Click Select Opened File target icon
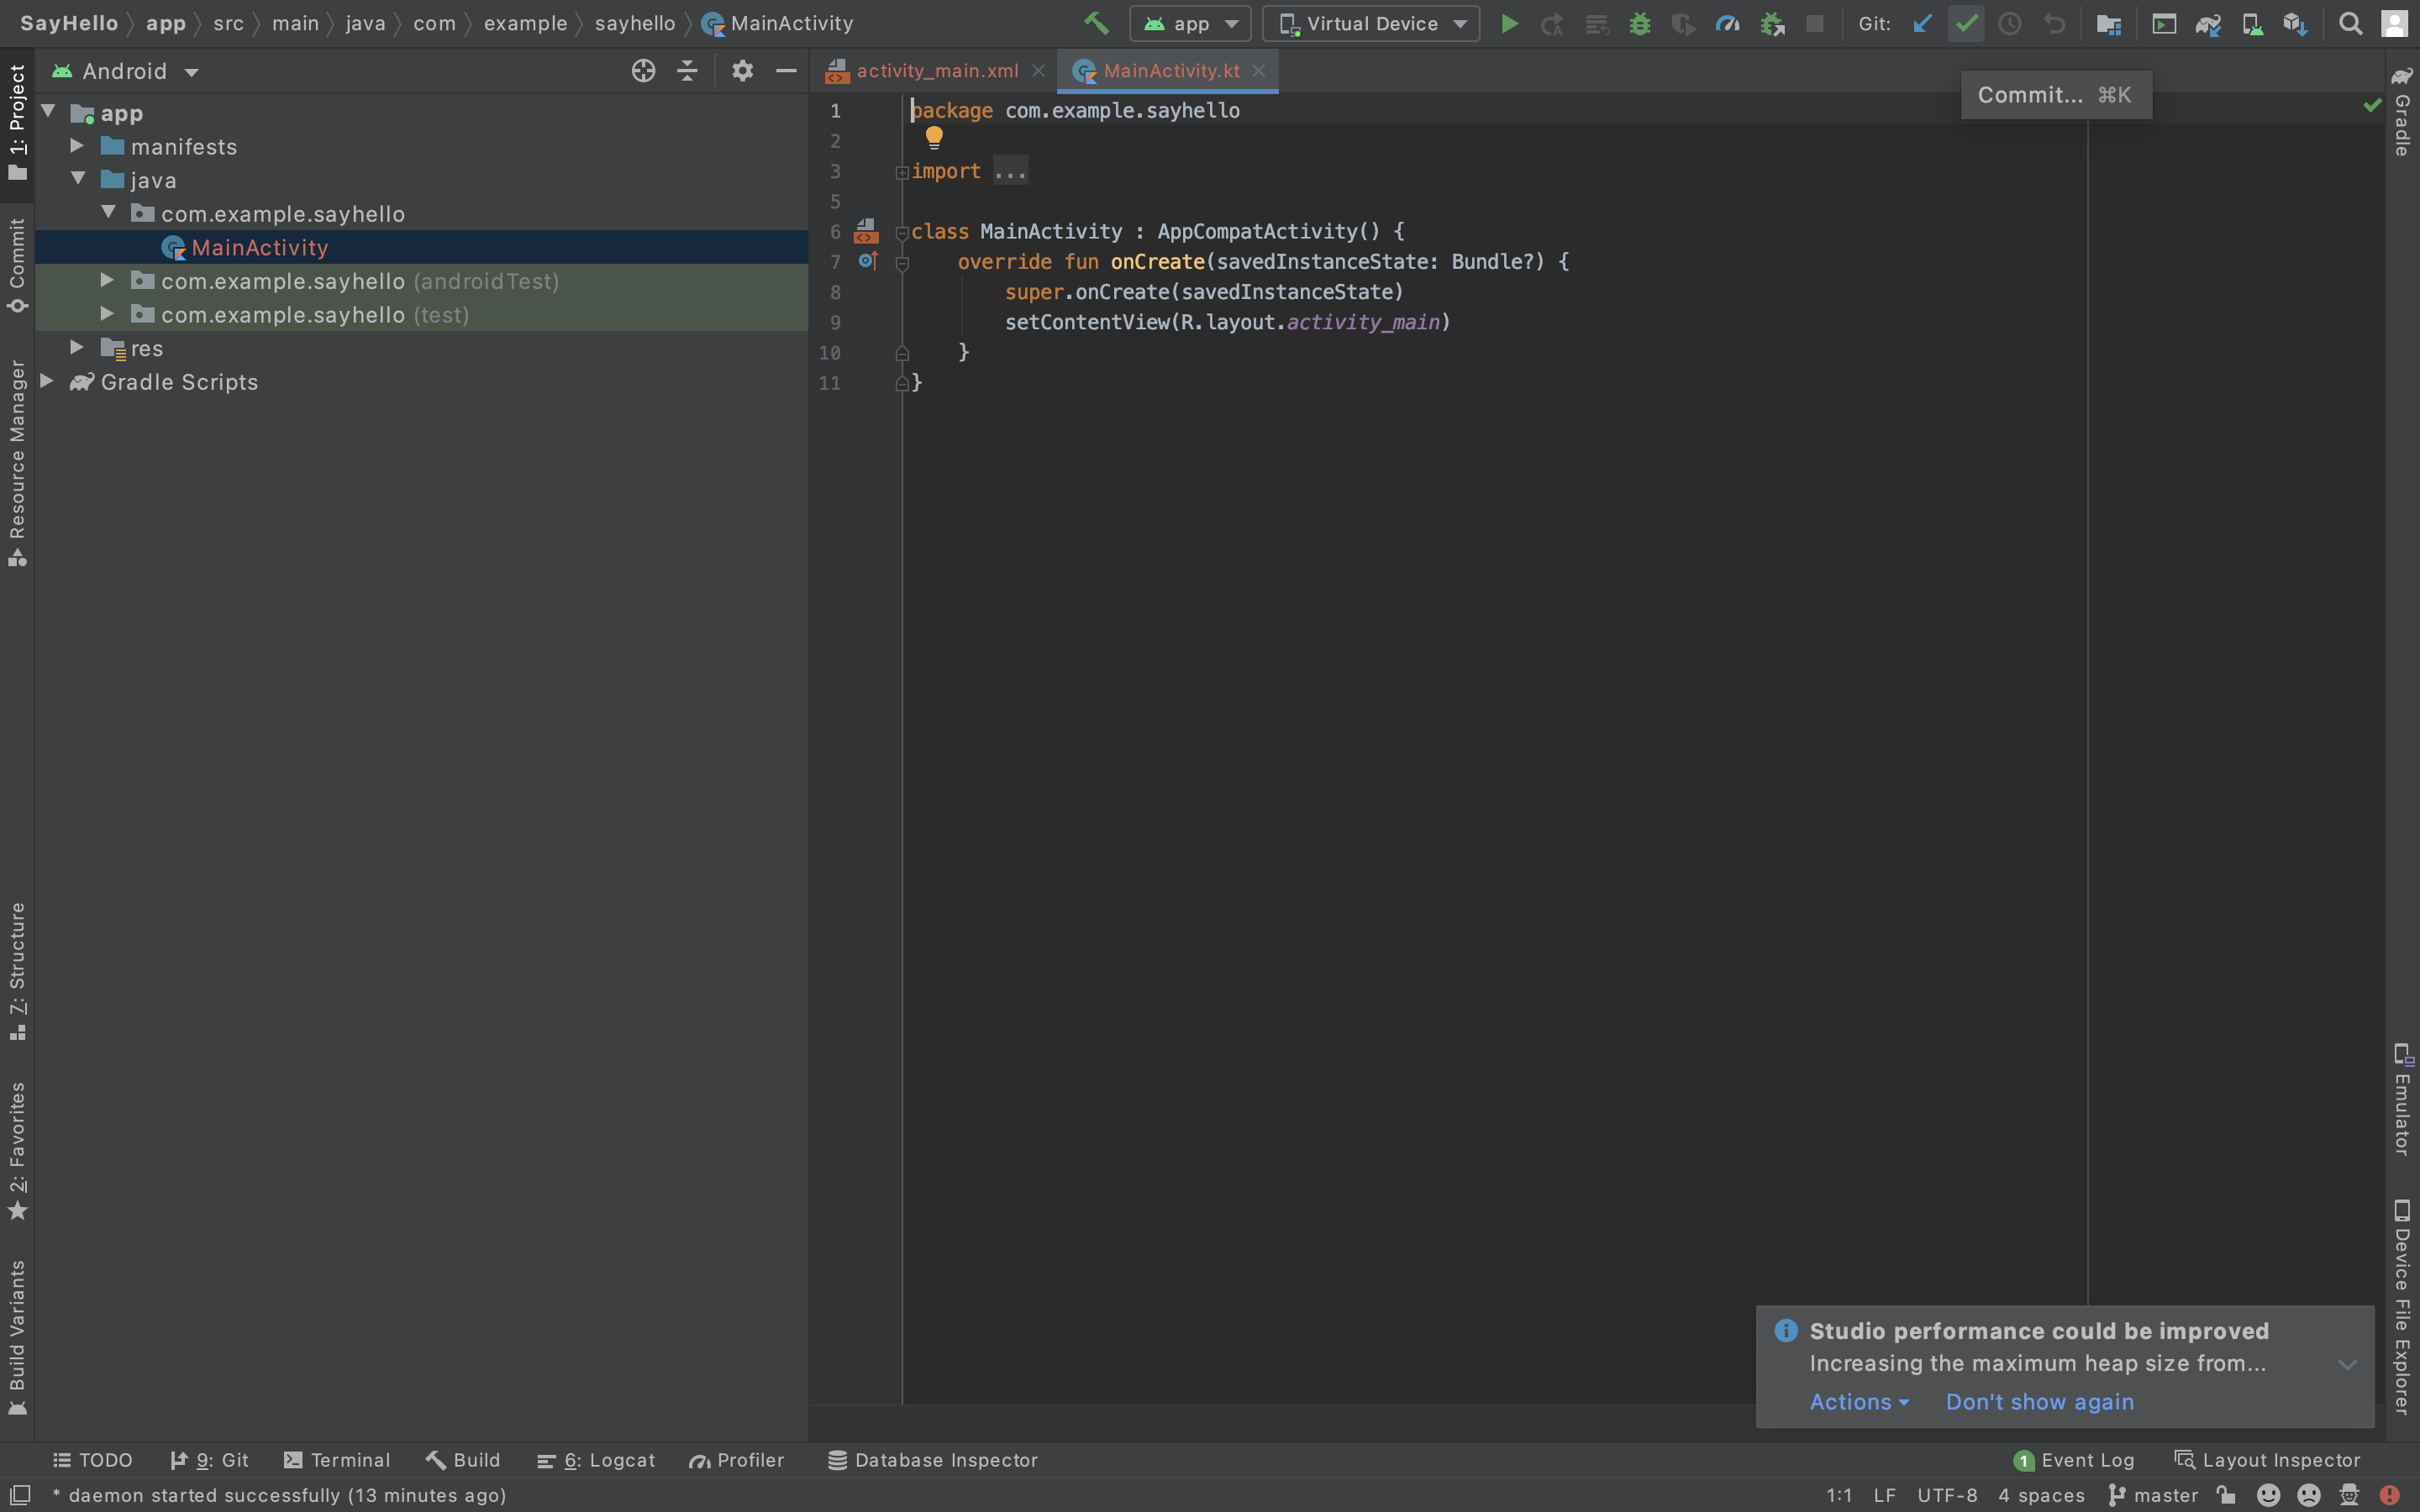 point(643,71)
